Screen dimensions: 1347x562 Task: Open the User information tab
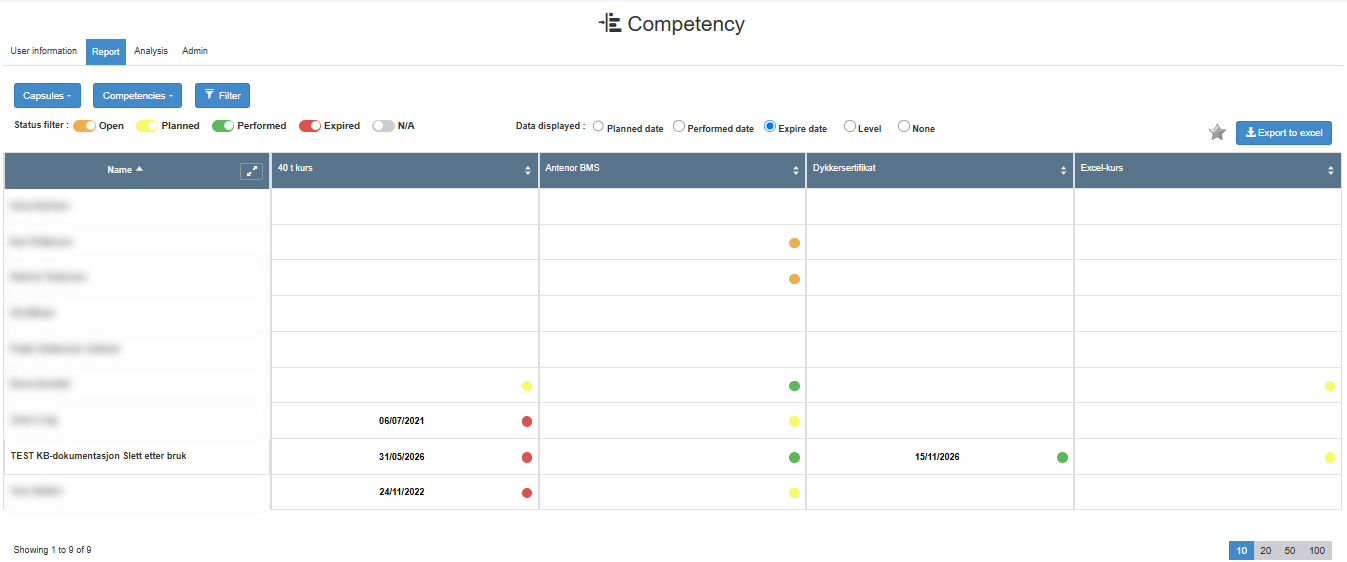(43, 51)
